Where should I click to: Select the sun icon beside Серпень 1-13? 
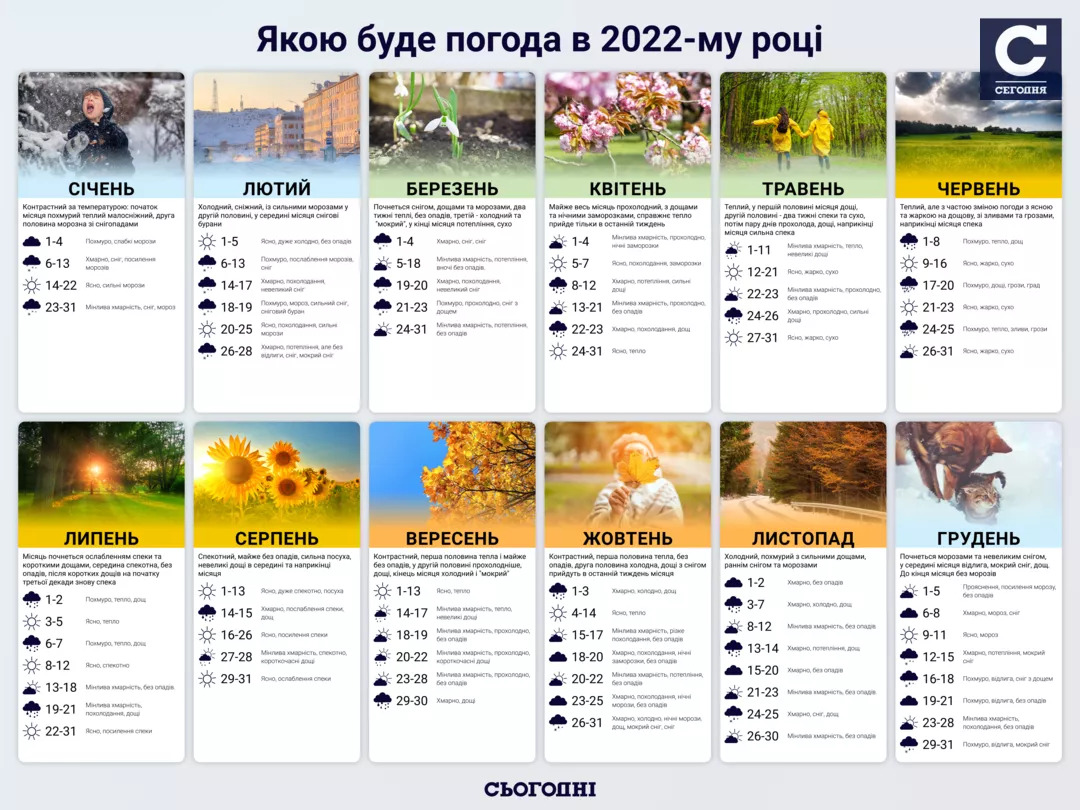(x=207, y=591)
